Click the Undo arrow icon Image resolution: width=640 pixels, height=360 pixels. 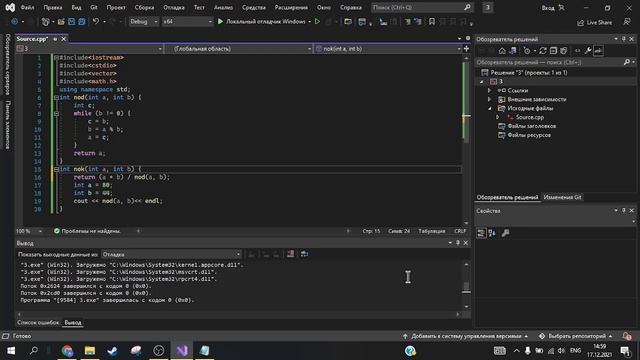click(x=96, y=22)
